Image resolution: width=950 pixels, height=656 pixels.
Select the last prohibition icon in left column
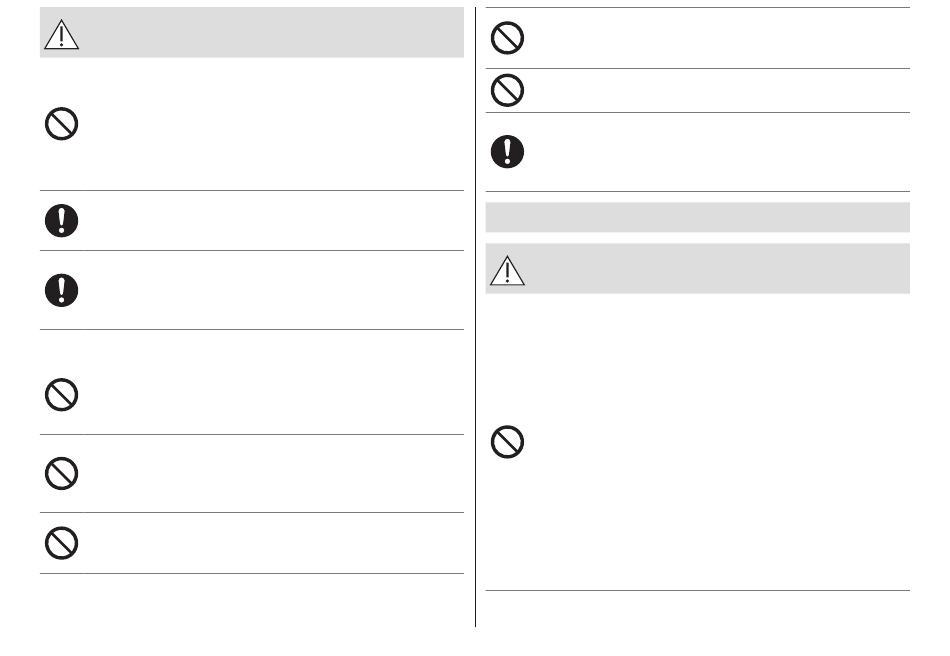click(x=62, y=543)
